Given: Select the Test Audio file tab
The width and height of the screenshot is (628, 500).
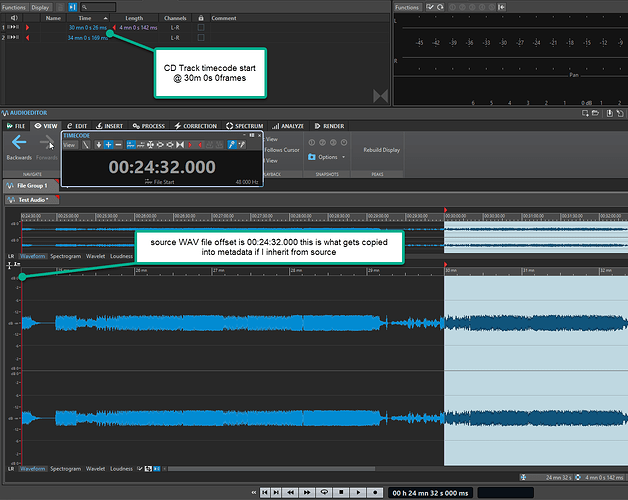Looking at the screenshot, I should pyautogui.click(x=32, y=200).
